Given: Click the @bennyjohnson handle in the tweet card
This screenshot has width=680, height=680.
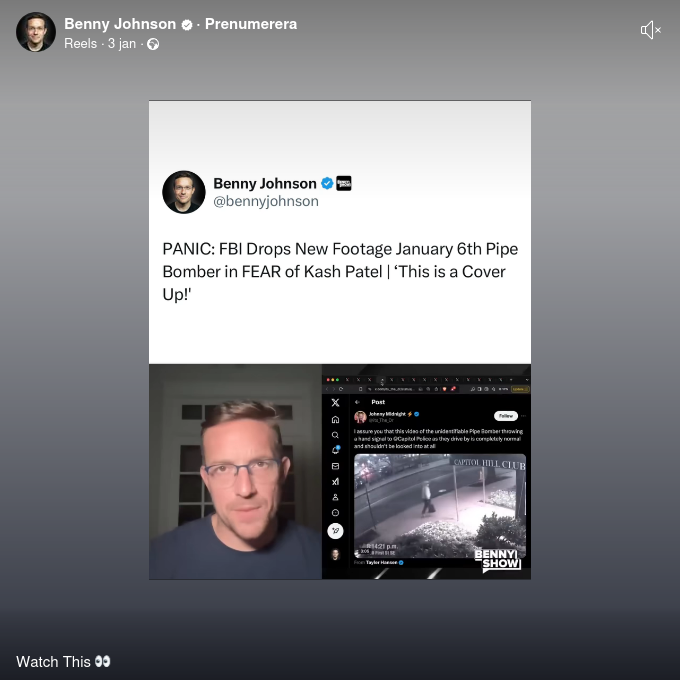Looking at the screenshot, I should tap(266, 201).
